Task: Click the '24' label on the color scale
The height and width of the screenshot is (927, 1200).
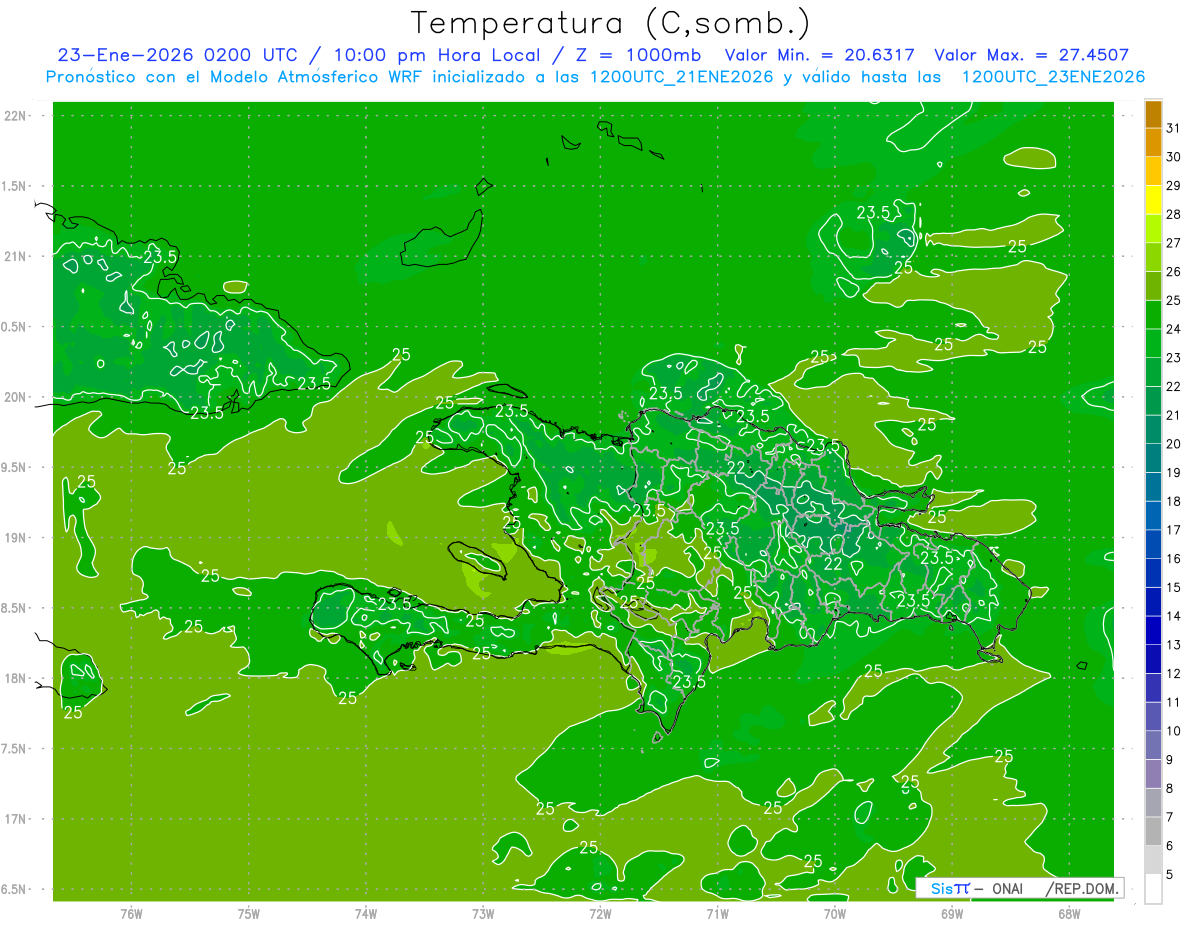Action: click(x=1174, y=329)
